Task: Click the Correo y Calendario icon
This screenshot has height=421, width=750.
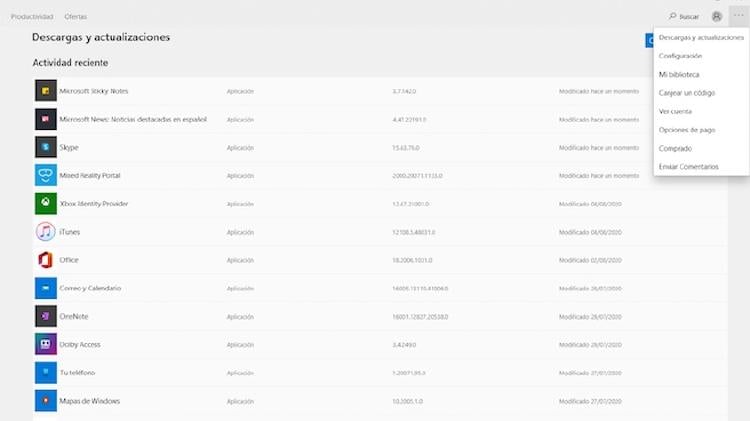Action: [45, 288]
